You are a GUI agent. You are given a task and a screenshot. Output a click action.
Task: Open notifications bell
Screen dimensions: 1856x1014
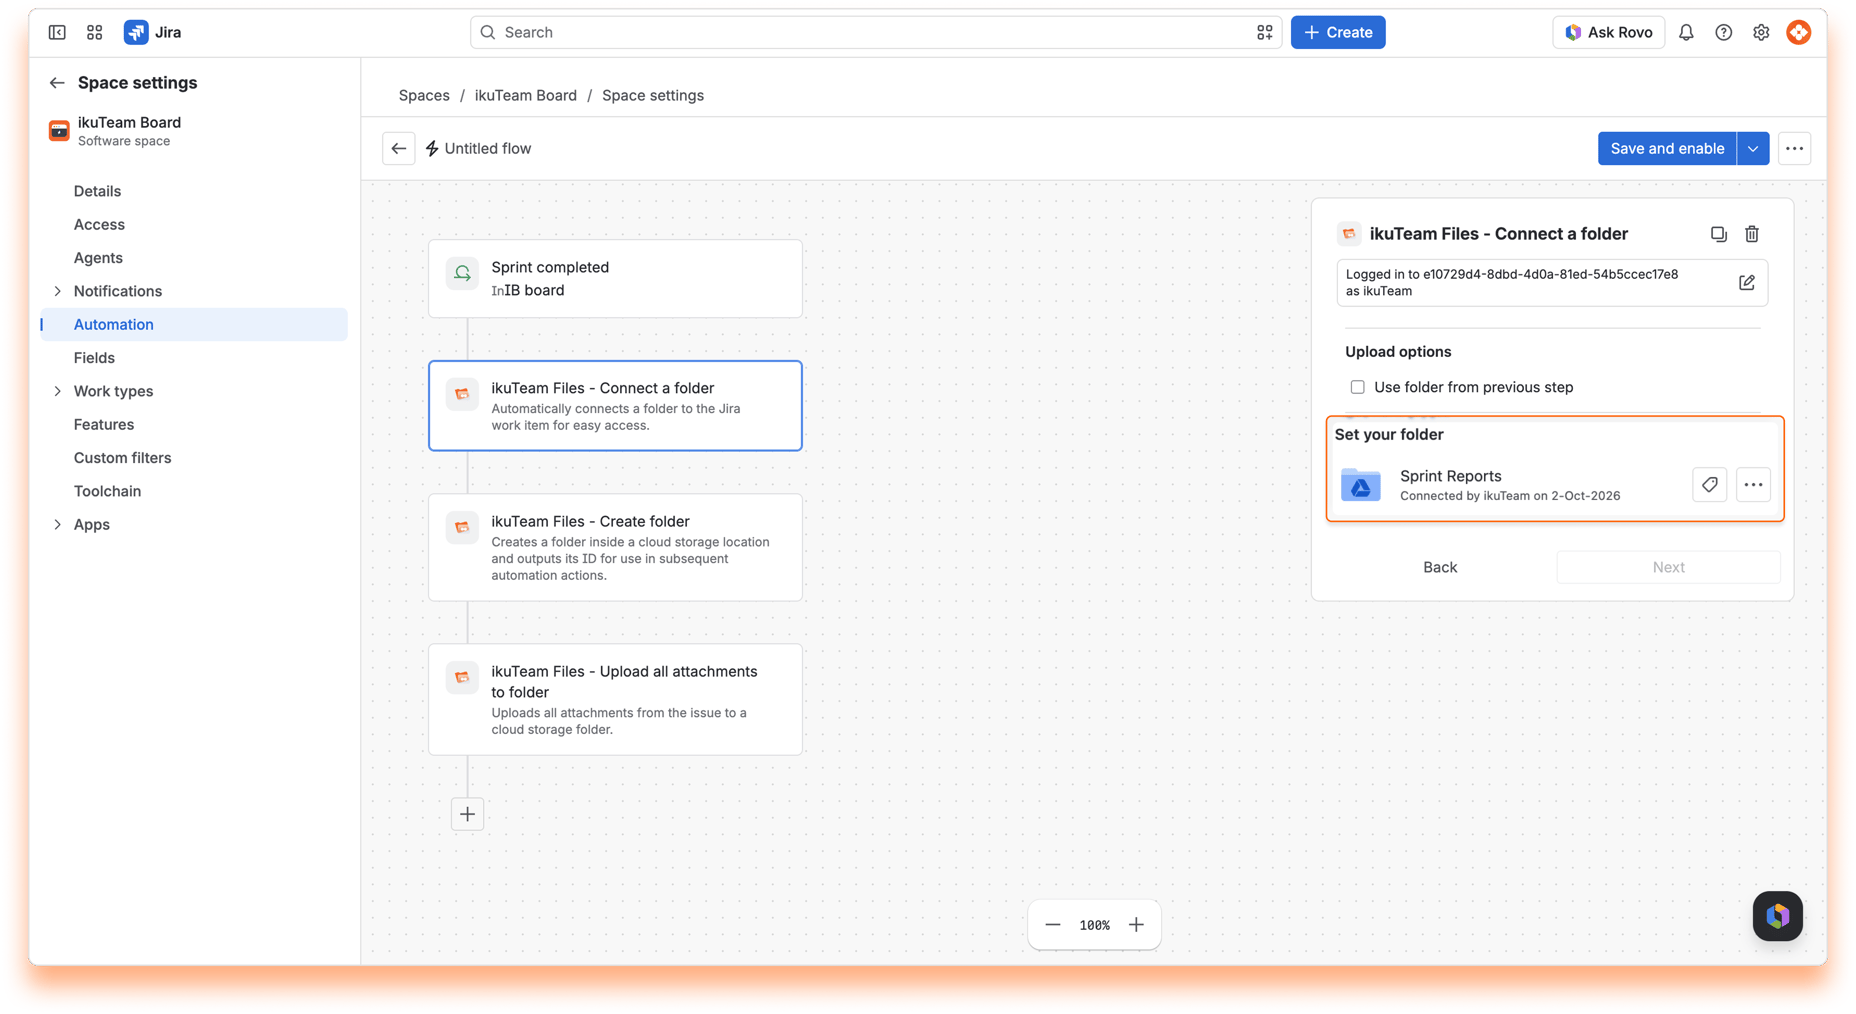1686,32
